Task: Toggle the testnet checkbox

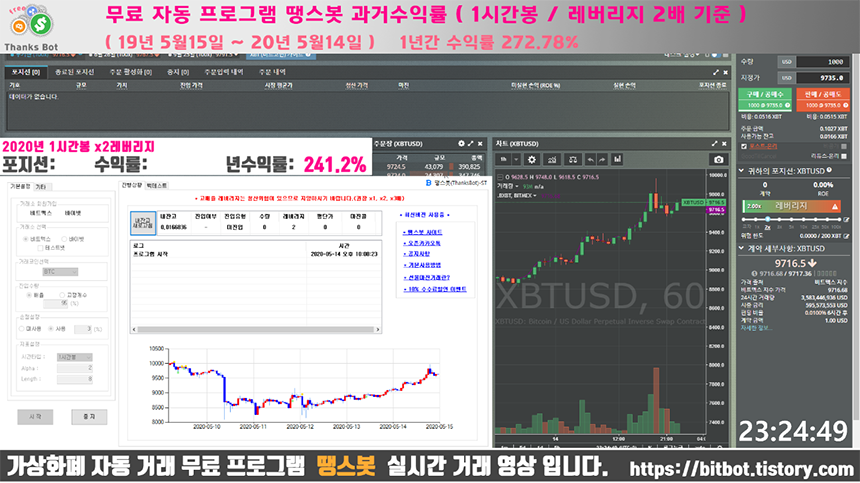Action: coord(40,248)
